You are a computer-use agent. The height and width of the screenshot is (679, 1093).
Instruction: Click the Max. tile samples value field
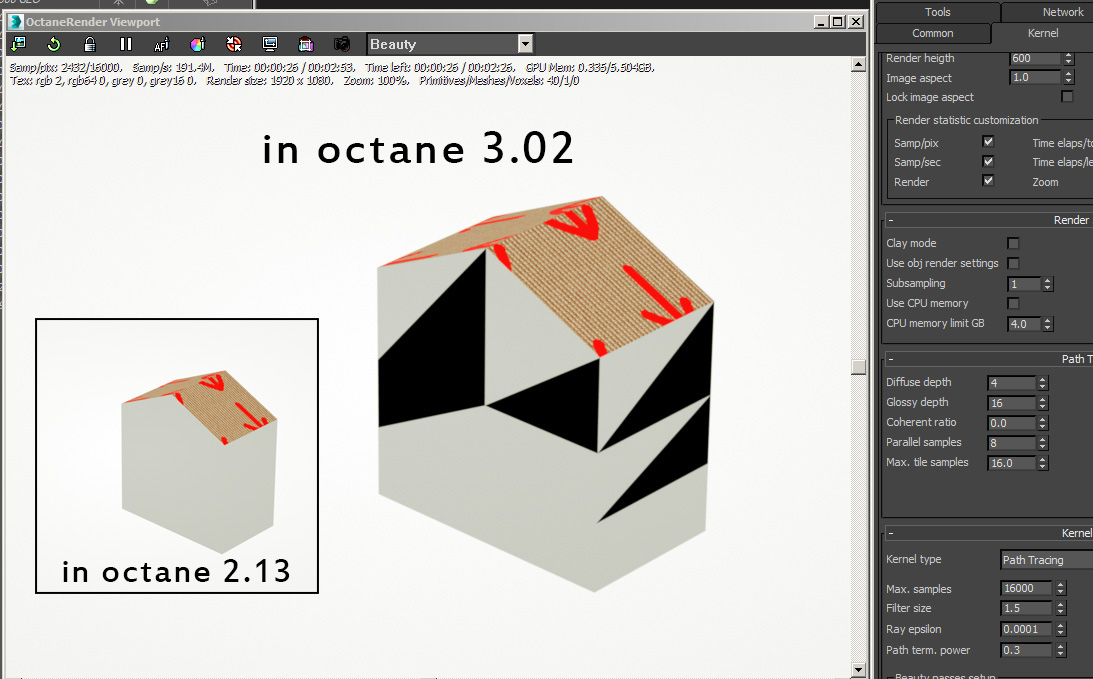(1011, 463)
